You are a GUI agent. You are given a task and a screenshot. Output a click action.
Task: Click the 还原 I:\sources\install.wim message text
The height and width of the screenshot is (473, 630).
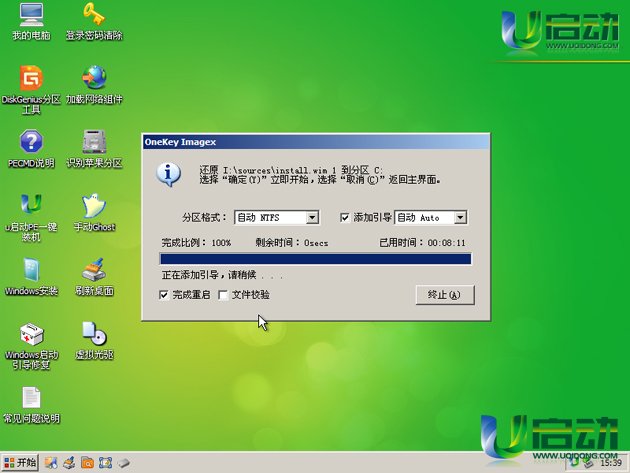[x=291, y=170]
